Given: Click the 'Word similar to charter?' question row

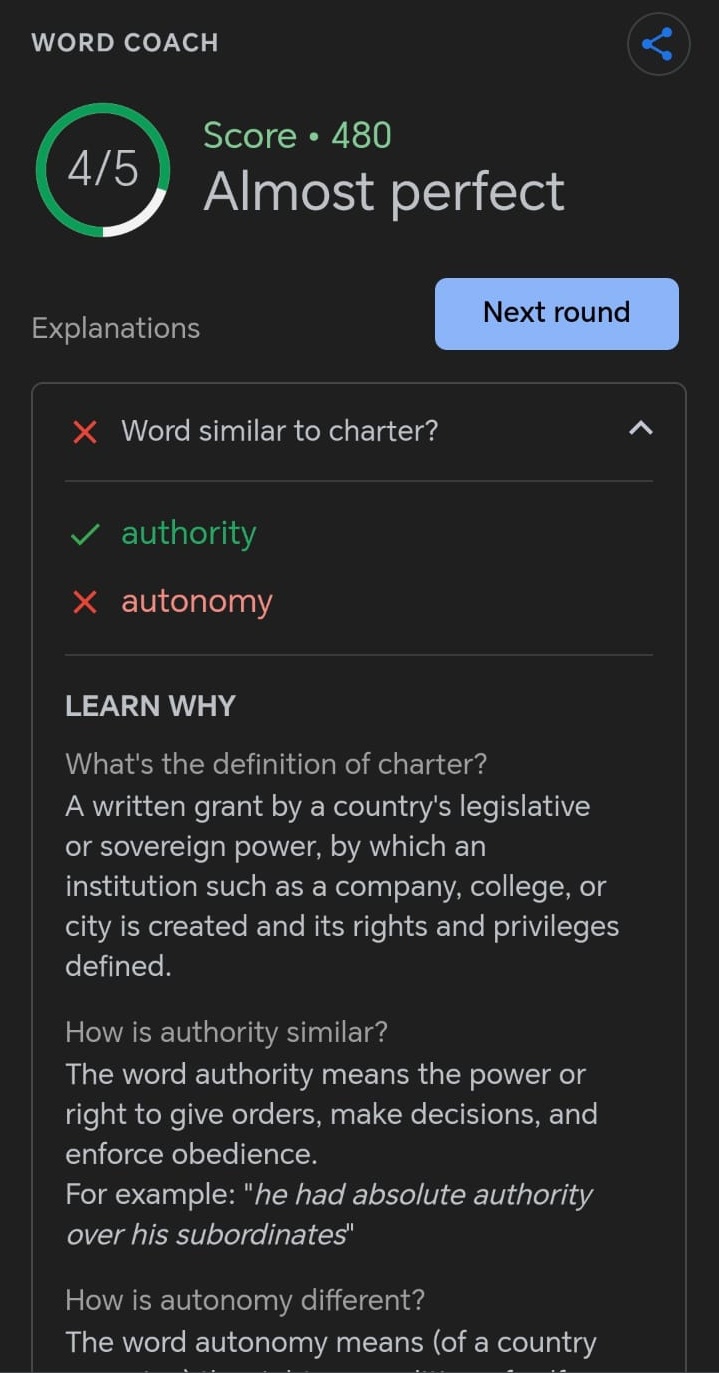Looking at the screenshot, I should [x=359, y=431].
